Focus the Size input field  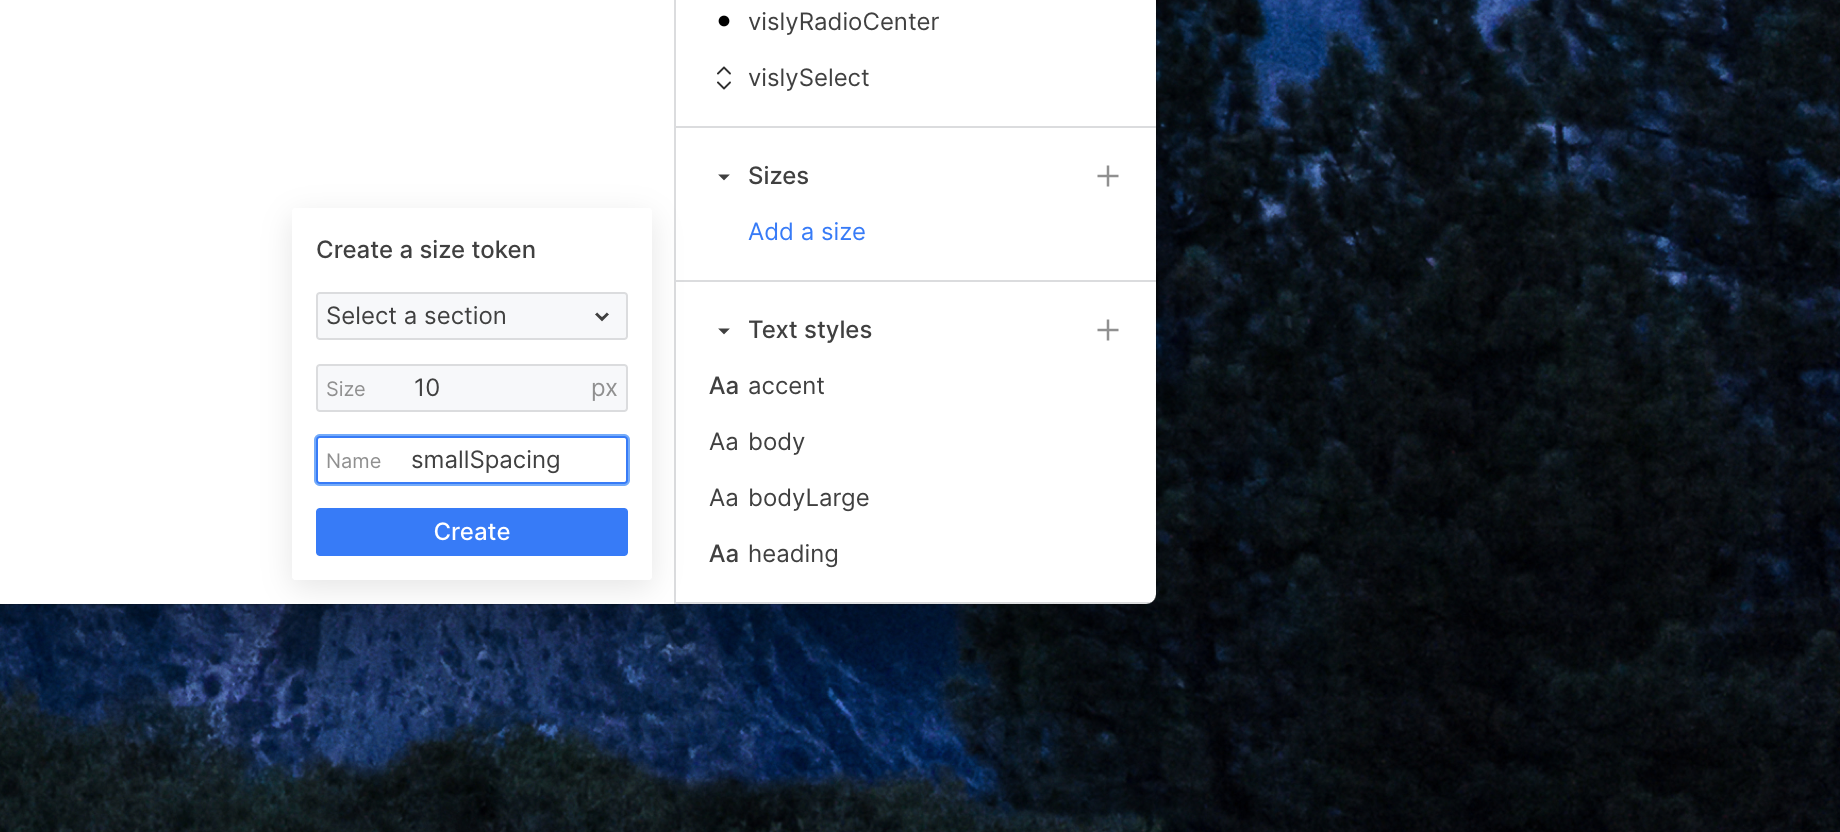pos(472,388)
